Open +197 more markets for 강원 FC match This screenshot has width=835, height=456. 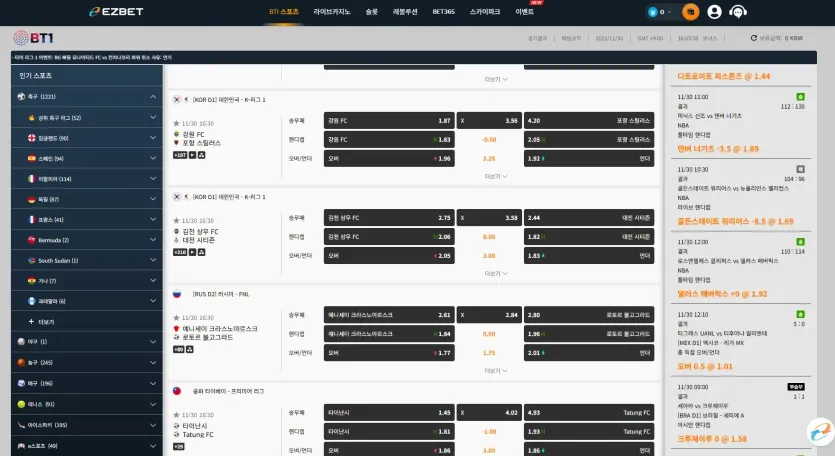(180, 155)
